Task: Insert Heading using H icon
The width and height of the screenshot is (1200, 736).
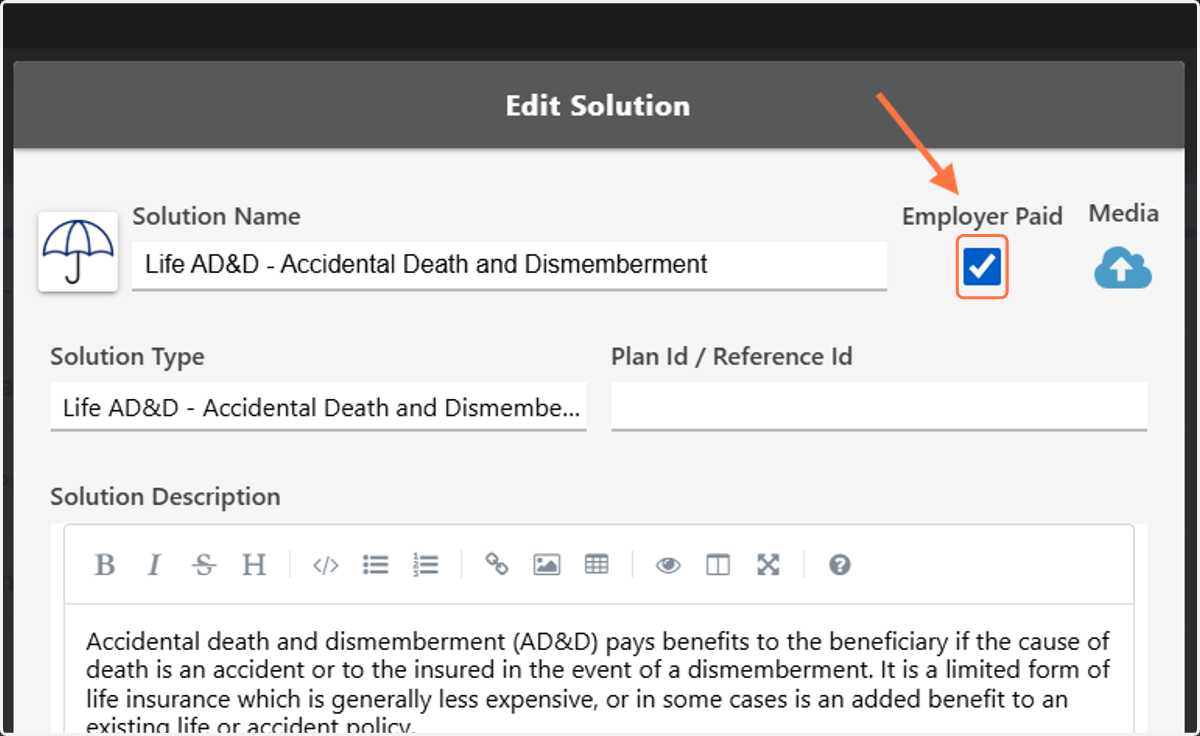Action: click(x=254, y=565)
